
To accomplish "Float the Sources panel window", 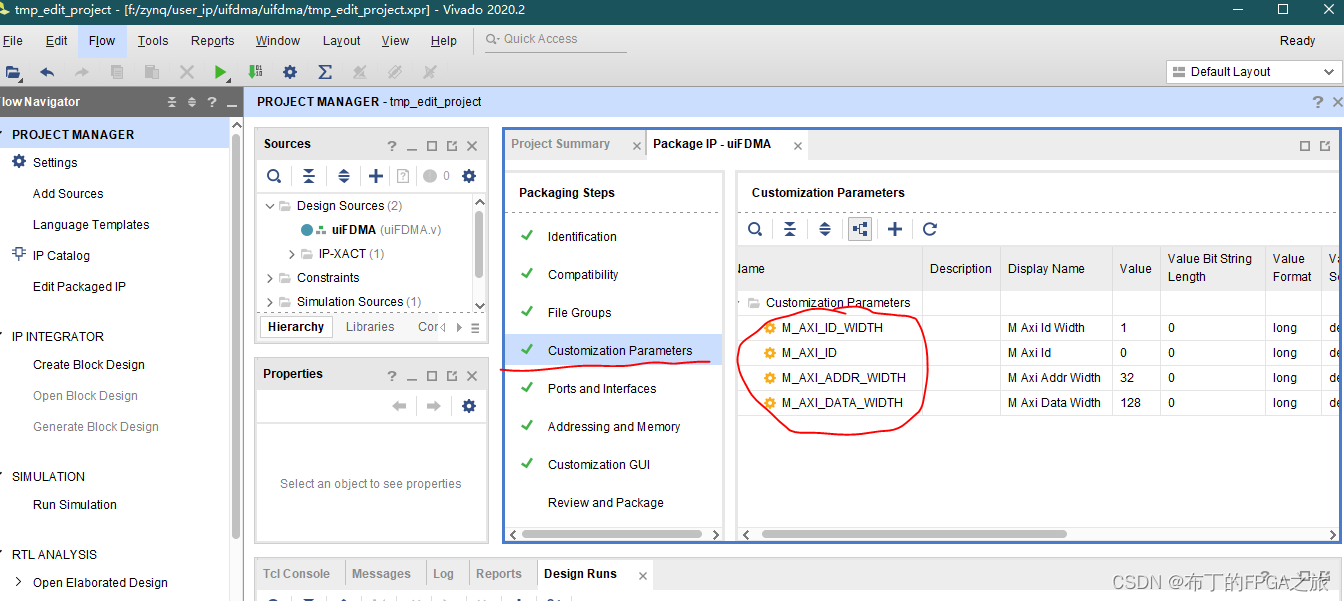I will (452, 145).
